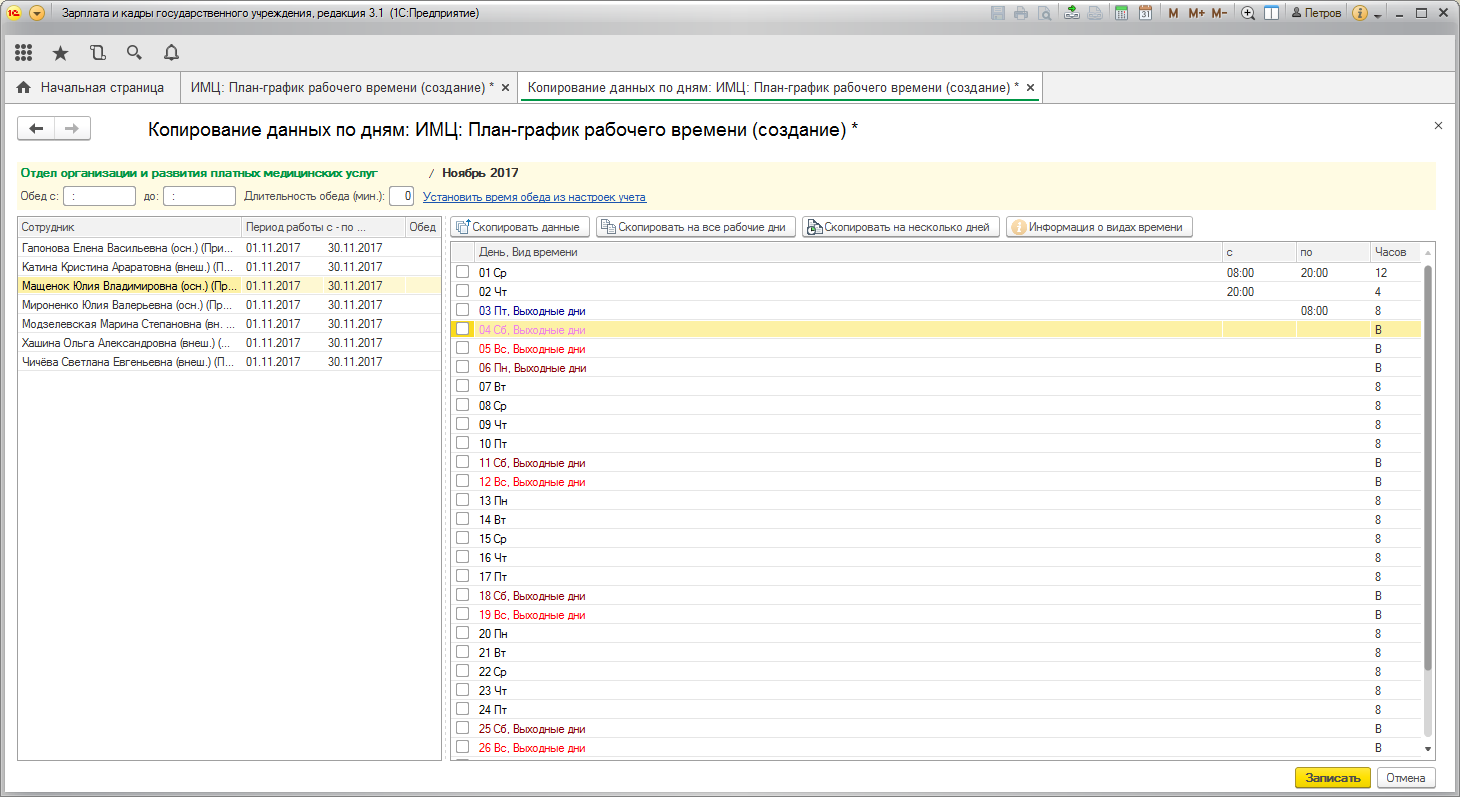The width and height of the screenshot is (1460, 797).
Task: Click the zoom magnifier icon
Action: click(1248, 13)
